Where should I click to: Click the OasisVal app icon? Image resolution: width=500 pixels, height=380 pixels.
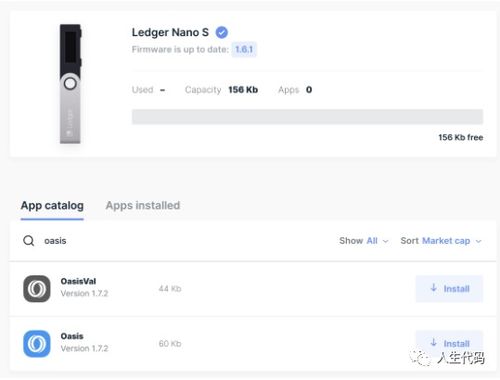(x=37, y=288)
